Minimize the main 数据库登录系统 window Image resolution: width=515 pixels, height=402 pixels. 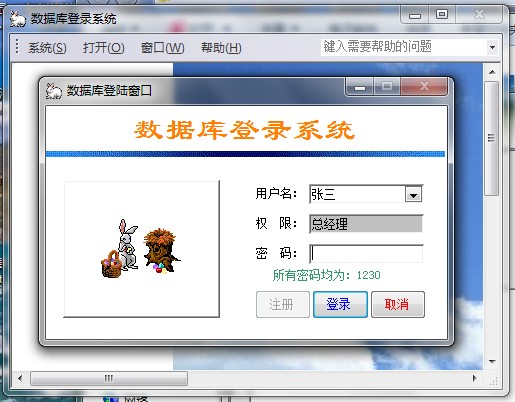coord(415,15)
